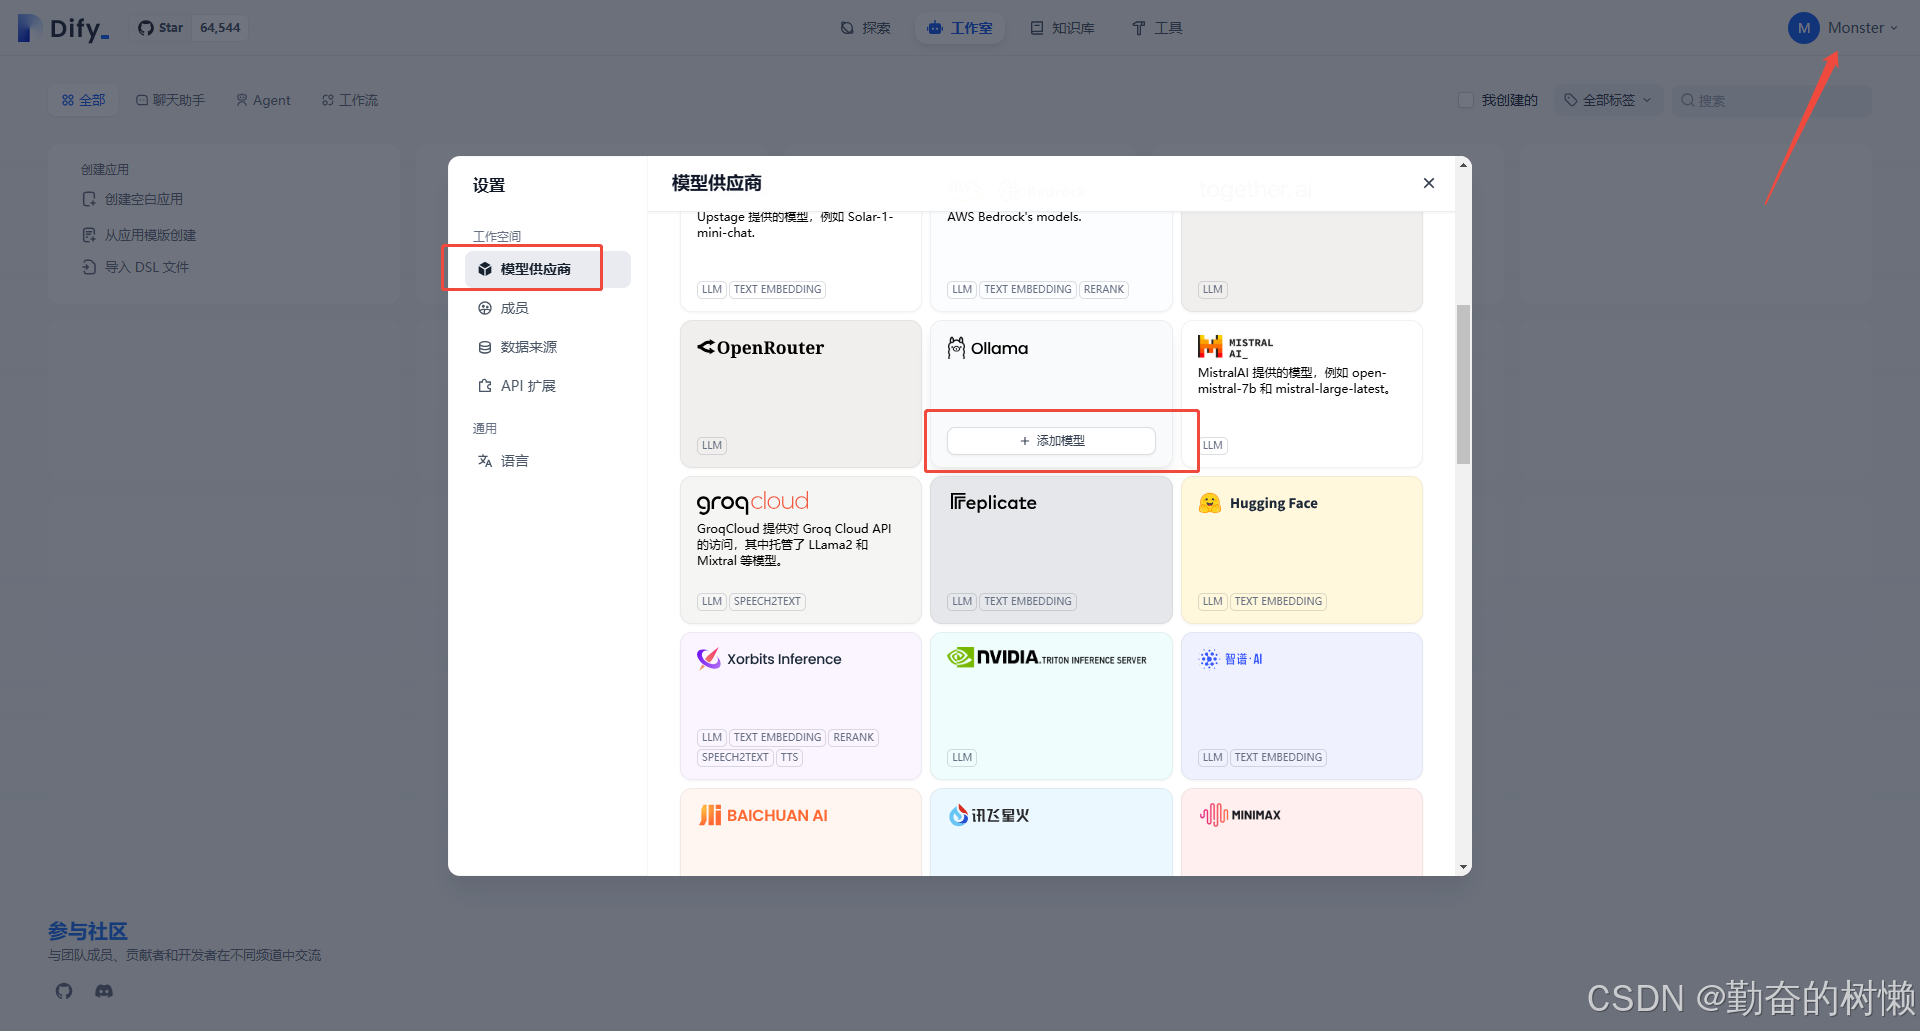
Task: Open the 探索 navigation tab
Action: point(866,28)
